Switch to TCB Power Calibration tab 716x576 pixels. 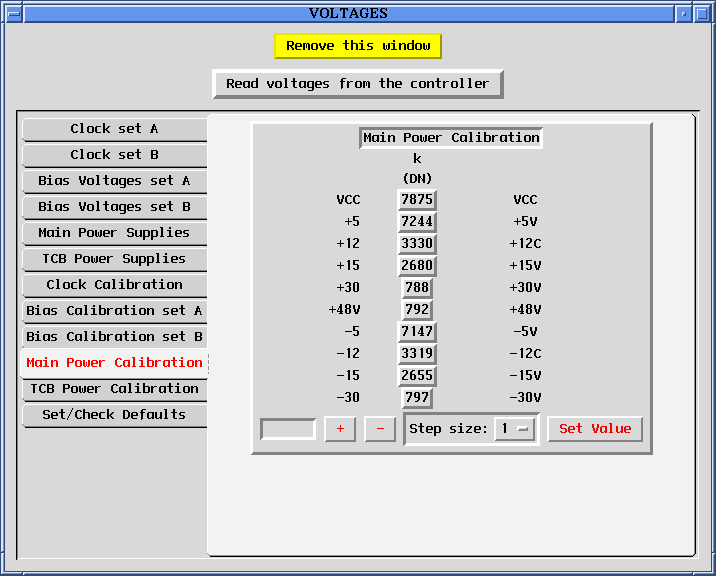point(114,389)
